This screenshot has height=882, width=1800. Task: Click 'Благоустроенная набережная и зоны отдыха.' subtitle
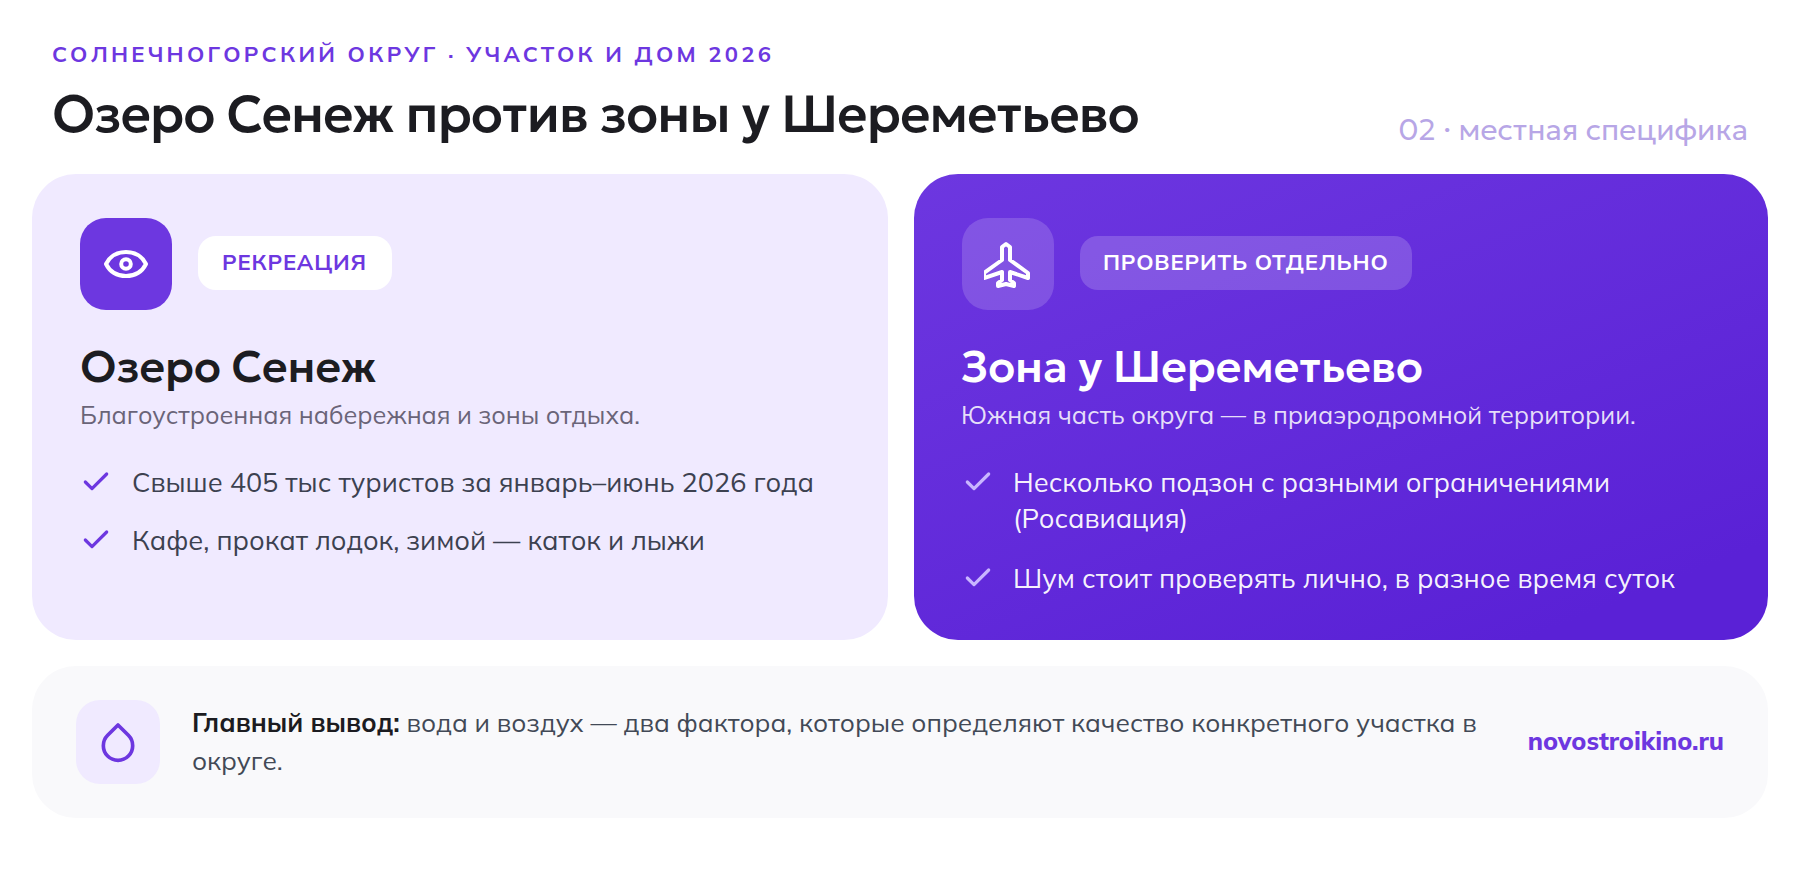click(360, 415)
